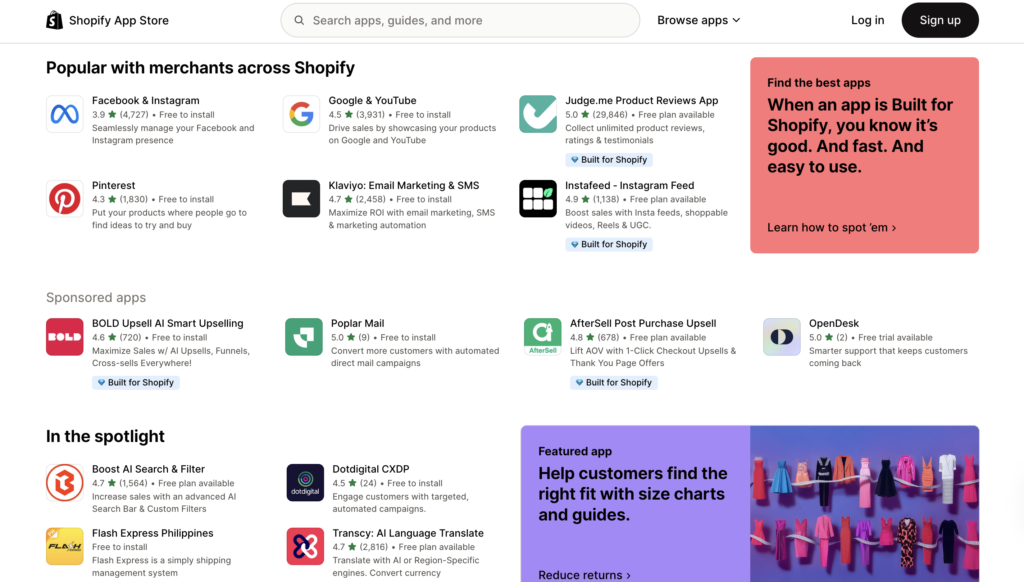Click into the search apps field
Viewport: 1024px width, 582px height.
coord(460,20)
